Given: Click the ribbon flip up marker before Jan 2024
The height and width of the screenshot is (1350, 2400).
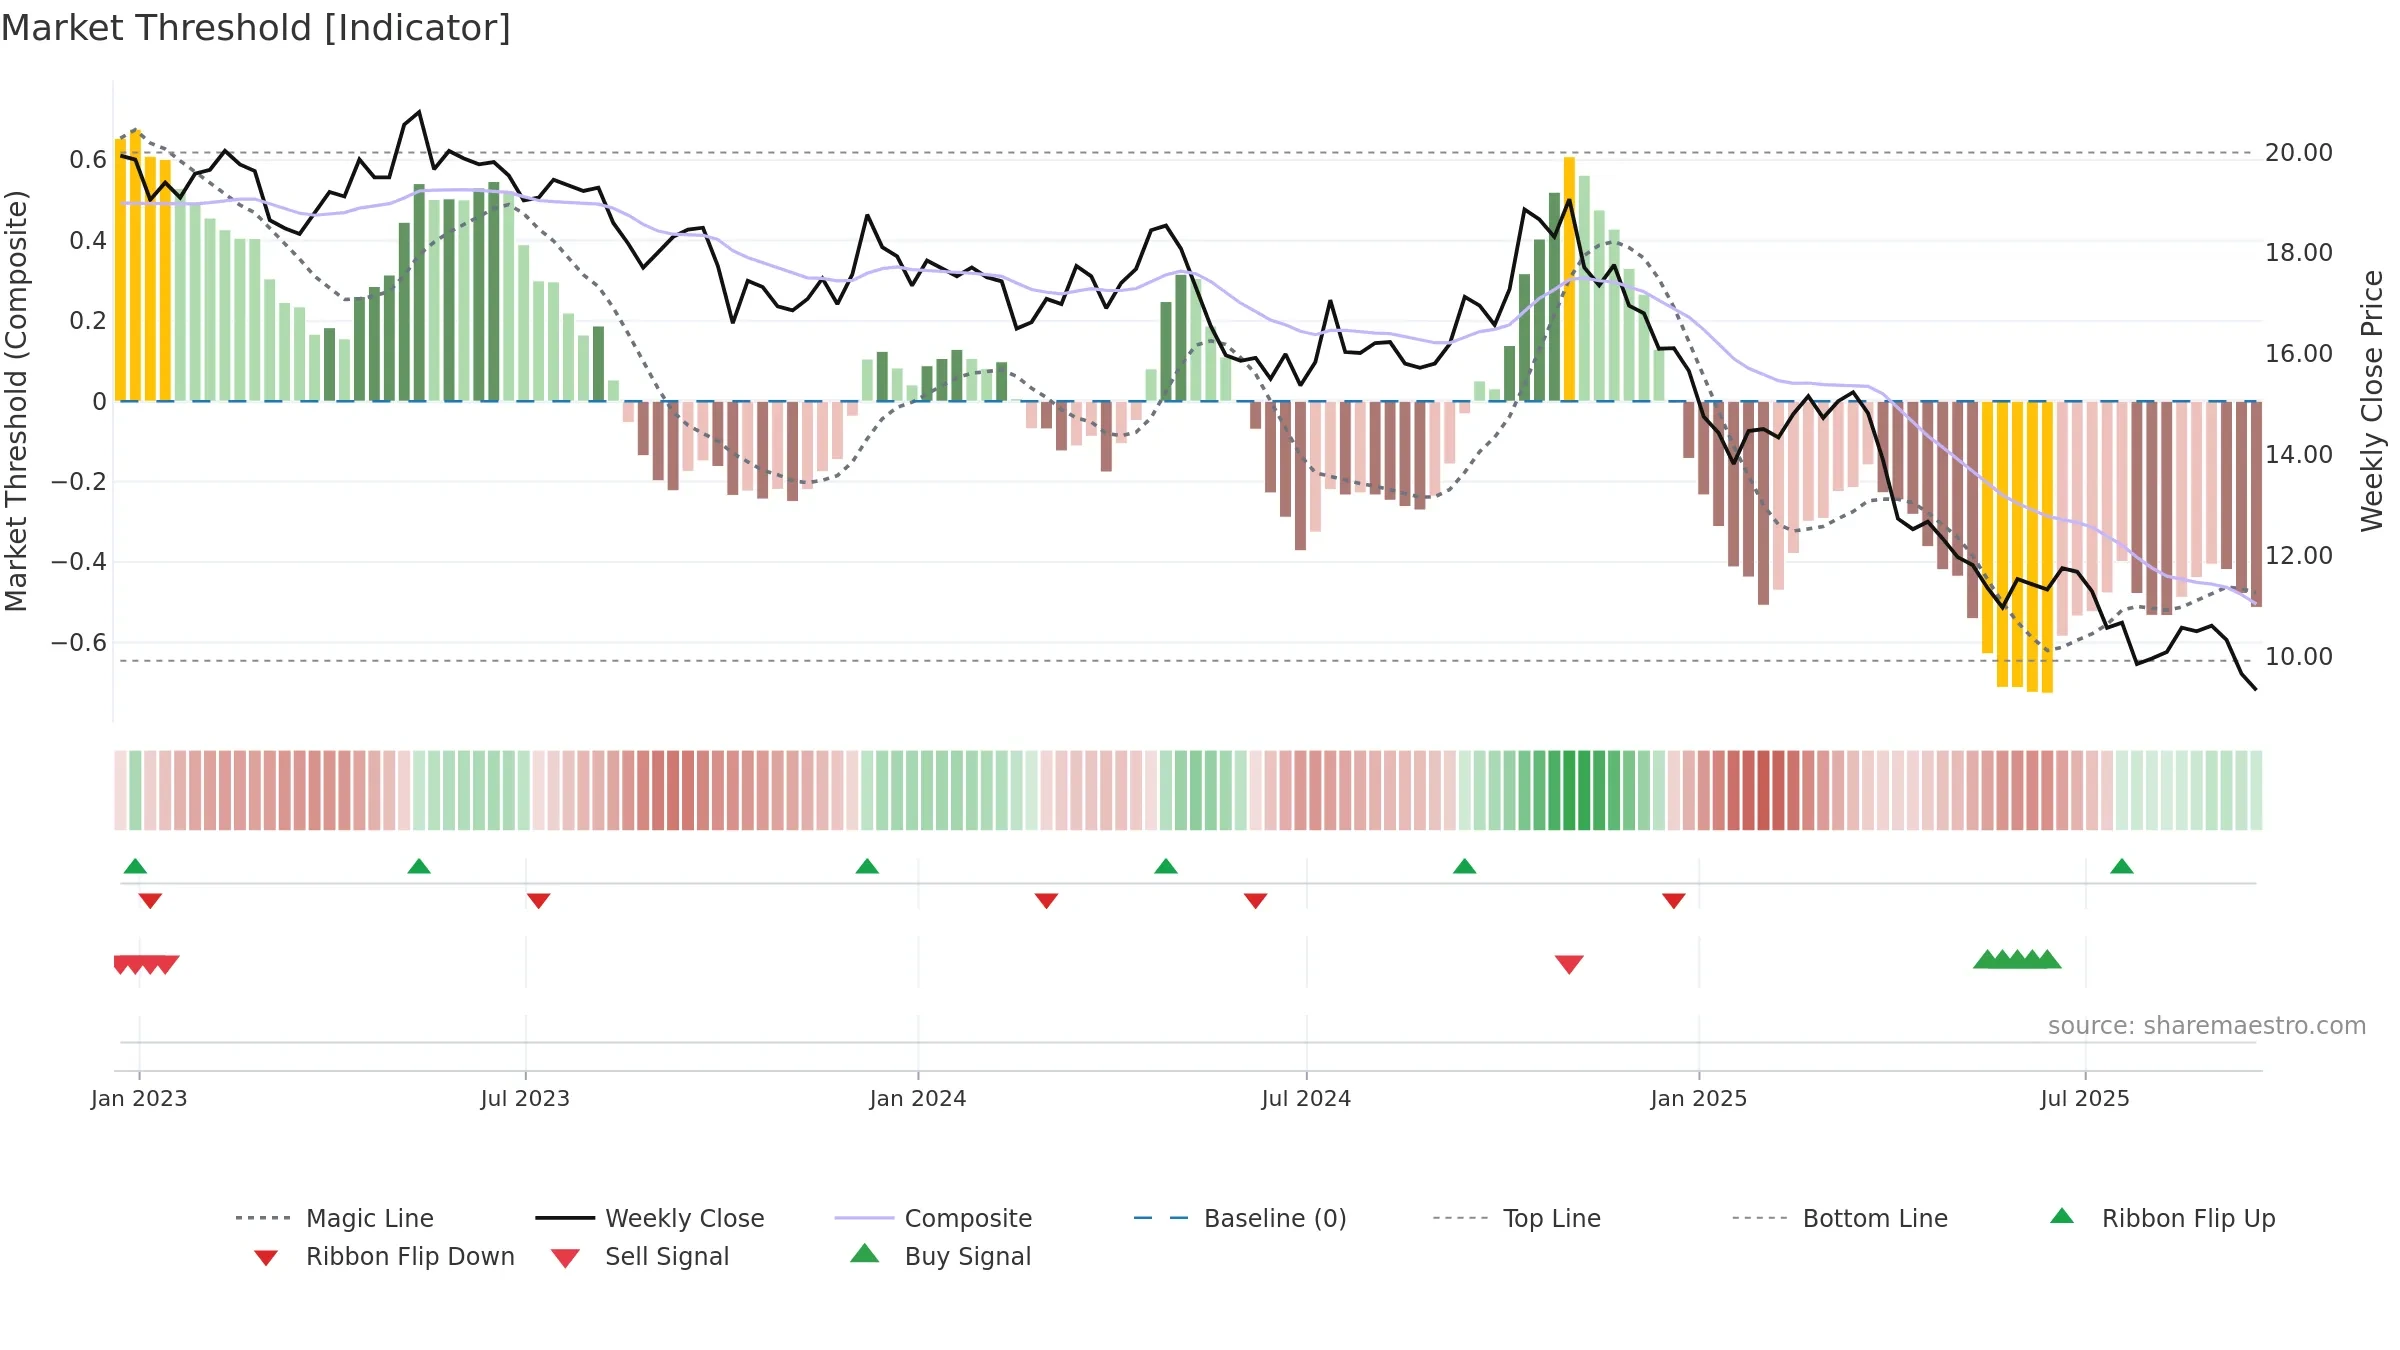Looking at the screenshot, I should click(867, 866).
